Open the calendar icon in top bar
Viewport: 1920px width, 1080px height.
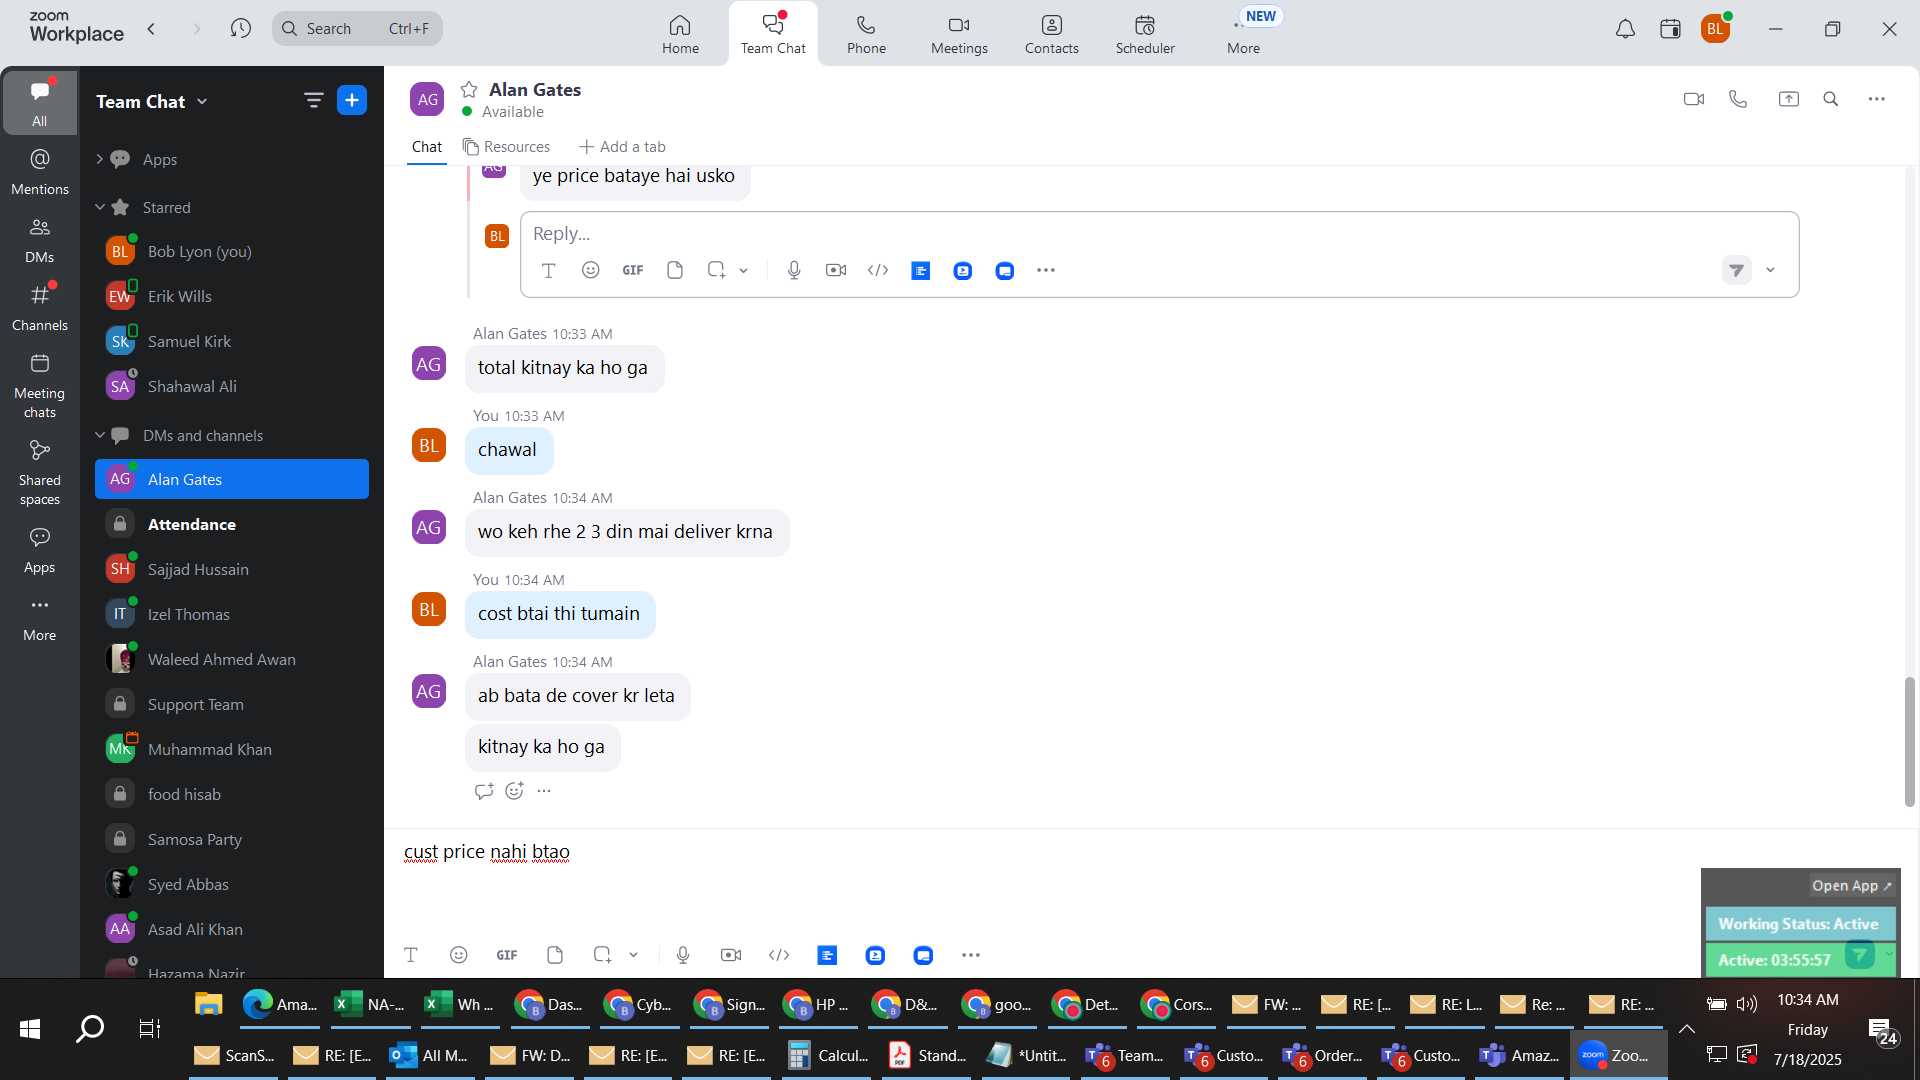pyautogui.click(x=1670, y=29)
